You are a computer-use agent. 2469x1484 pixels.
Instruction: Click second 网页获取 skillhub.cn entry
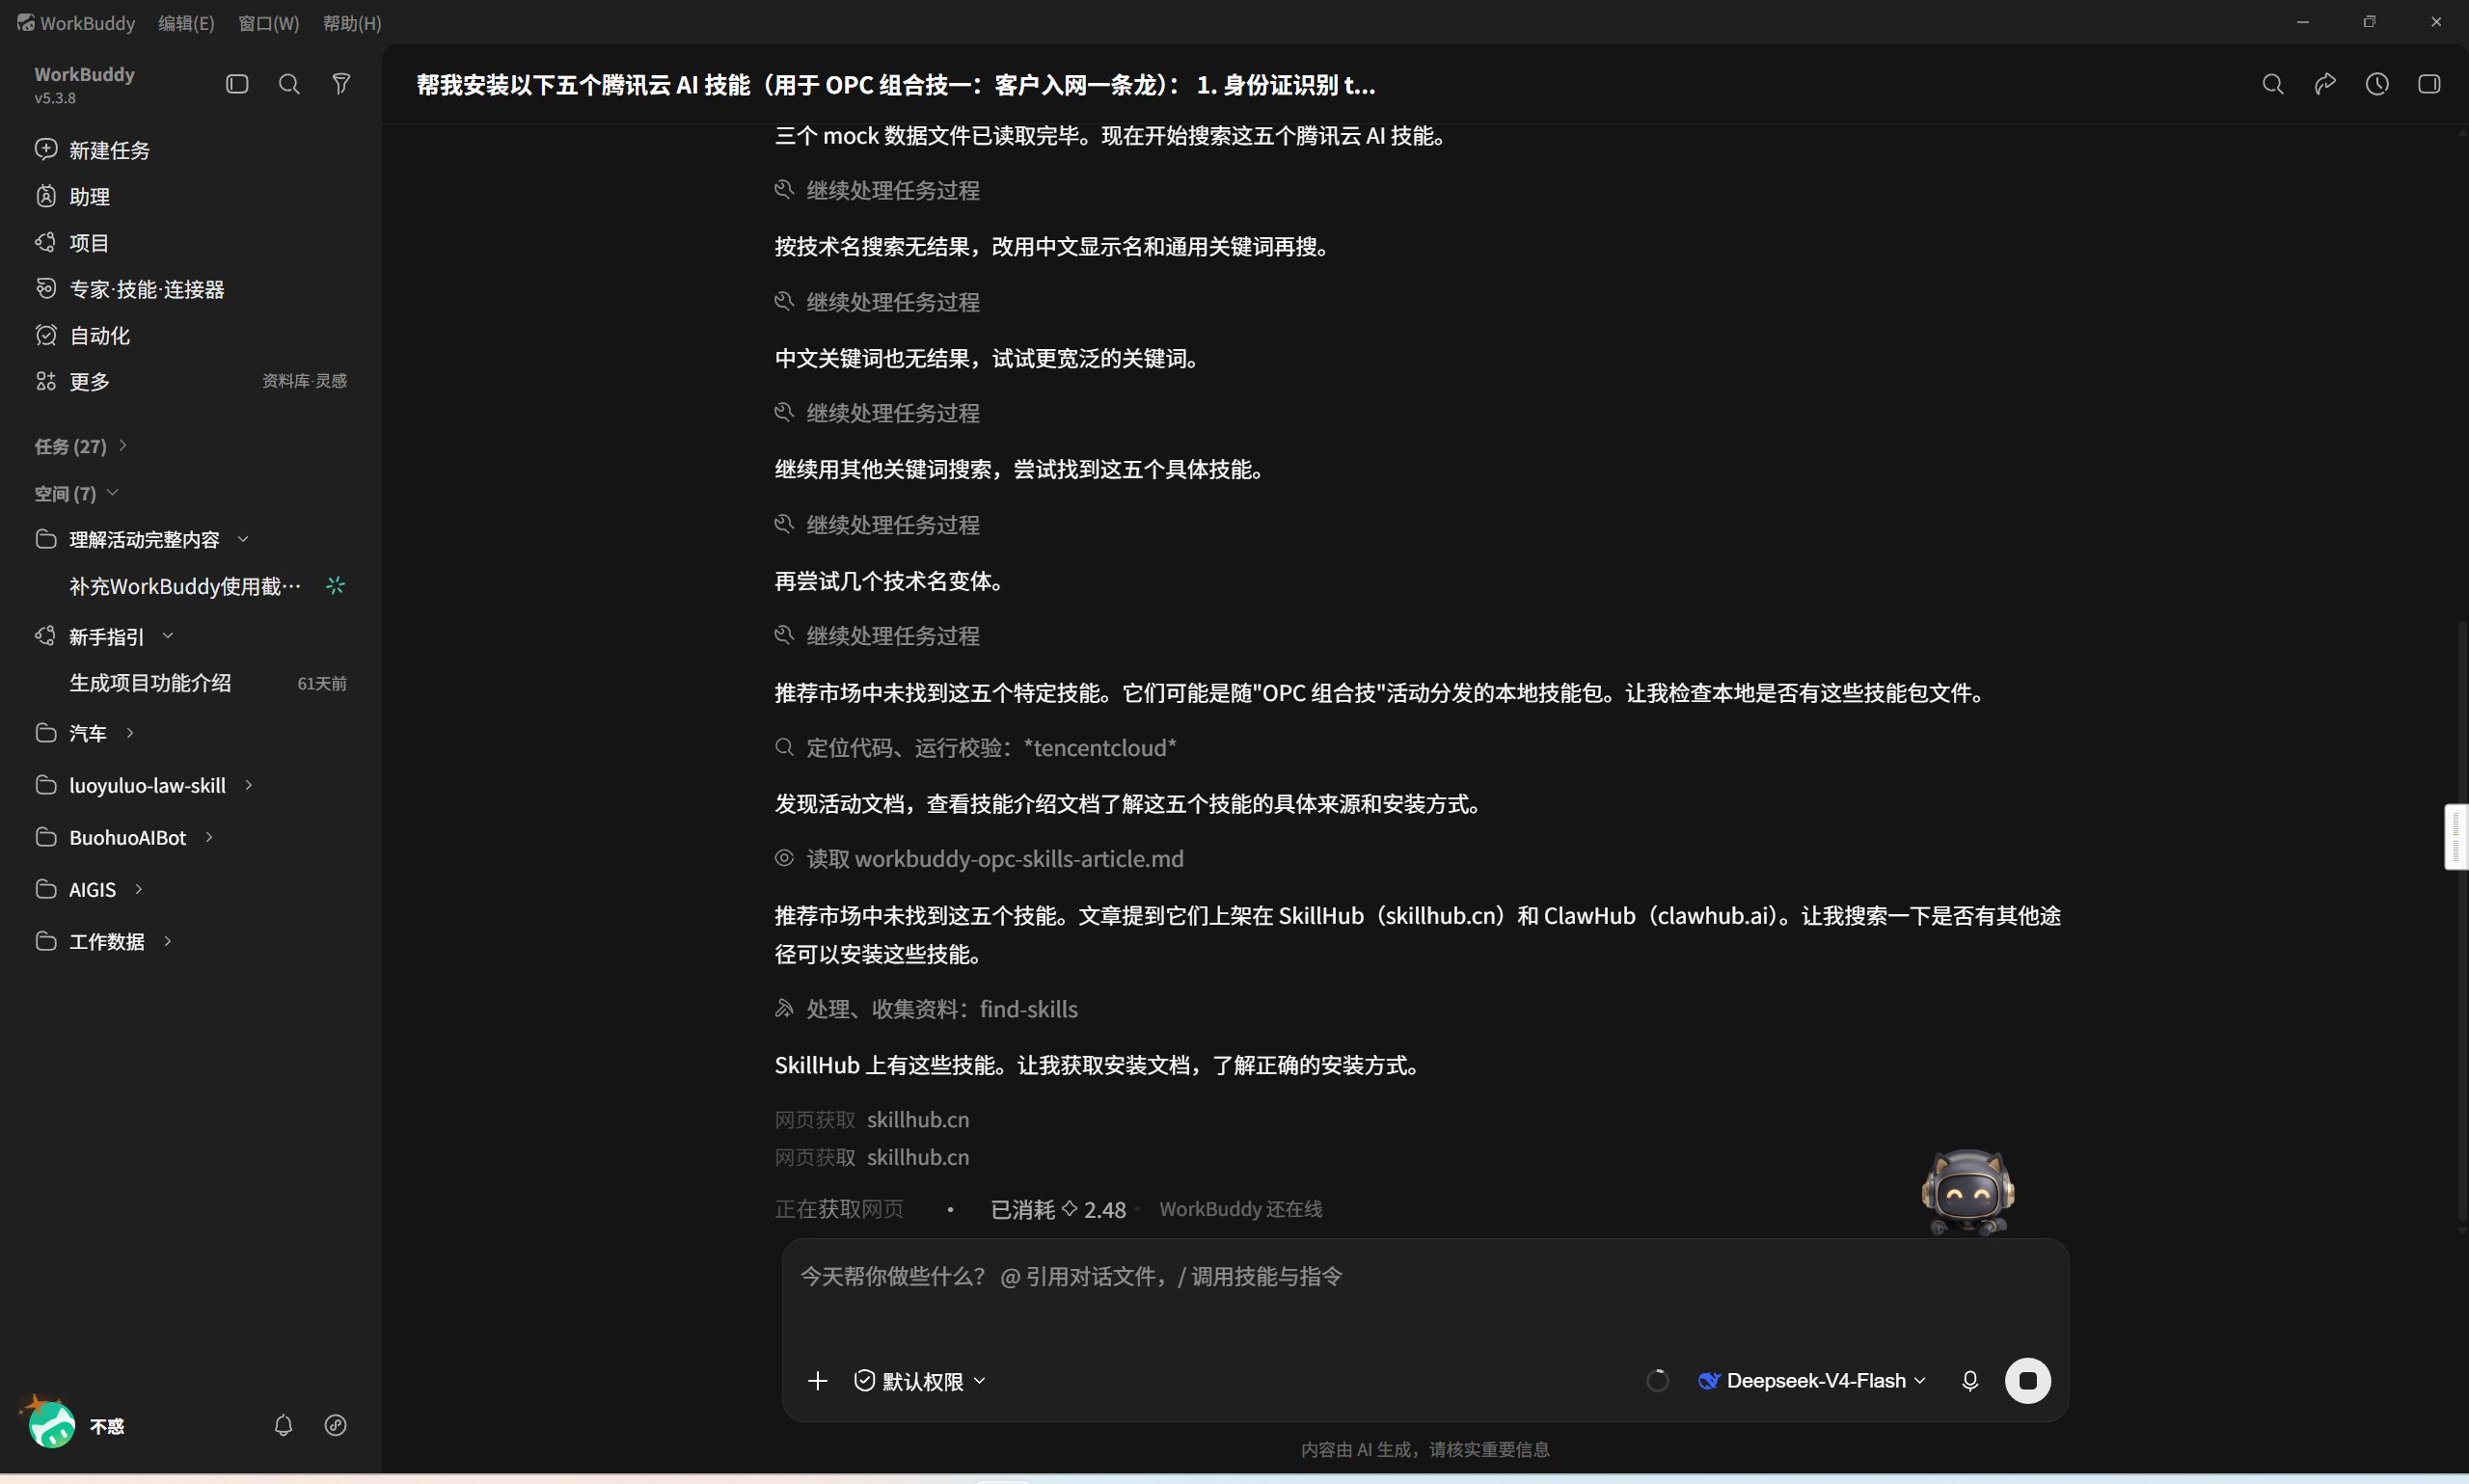tap(872, 1157)
